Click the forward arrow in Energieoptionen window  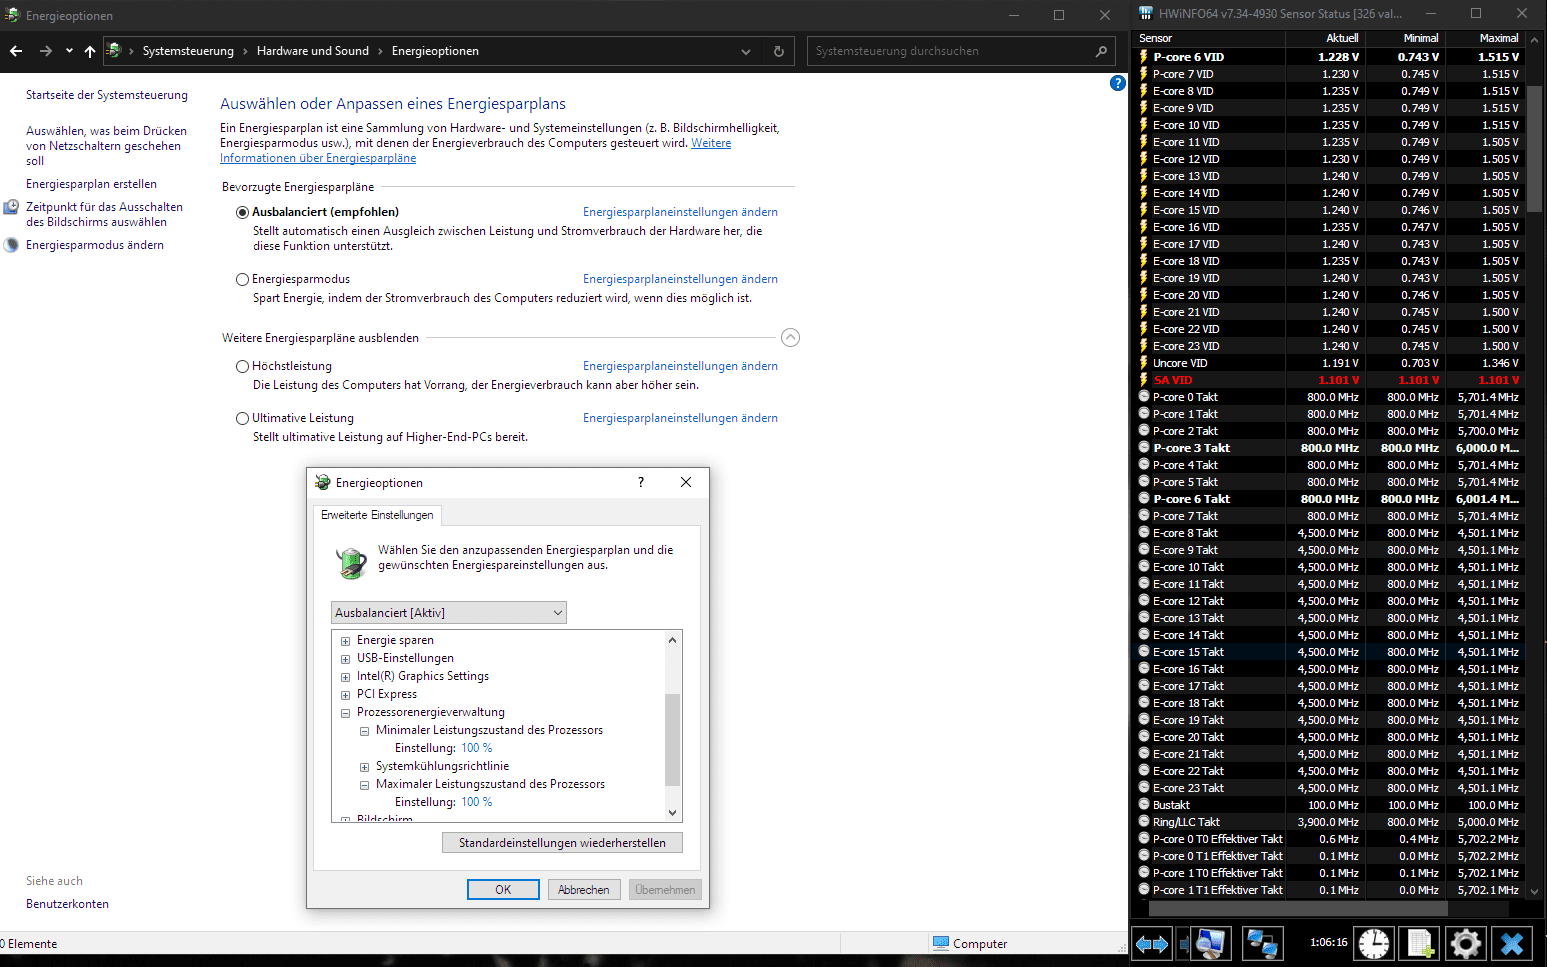(x=46, y=51)
